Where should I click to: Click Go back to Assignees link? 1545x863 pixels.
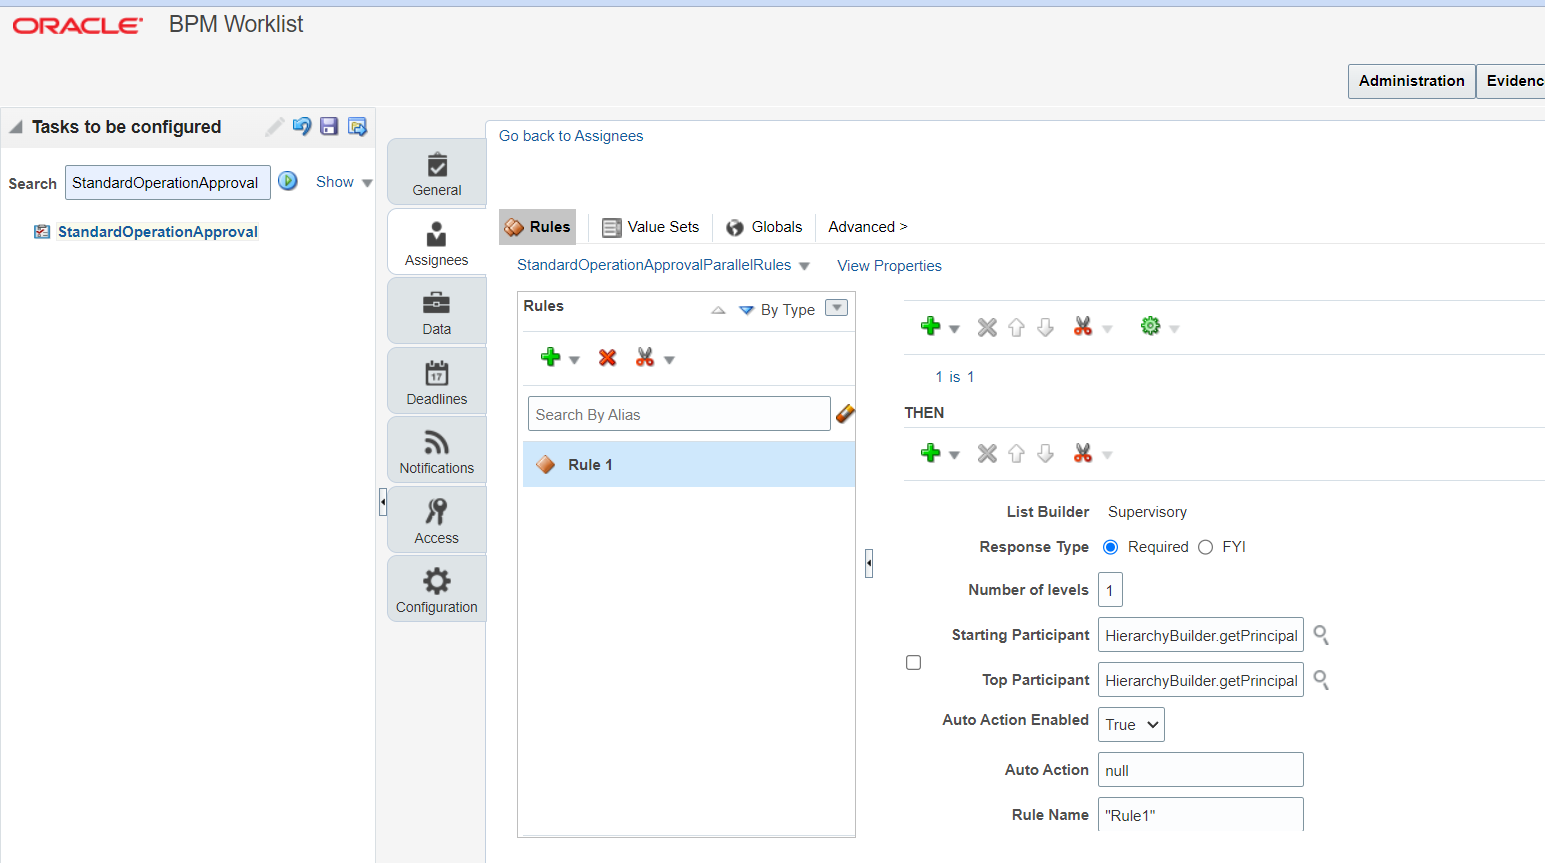571,136
